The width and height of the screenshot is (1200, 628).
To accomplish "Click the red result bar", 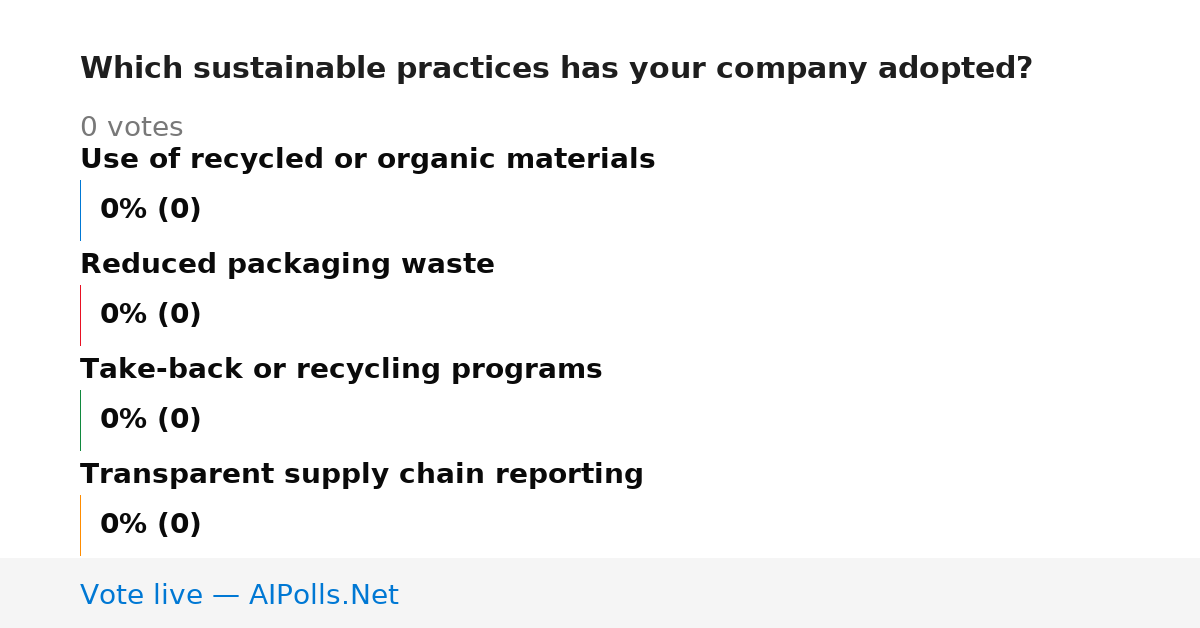I will point(80,315).
